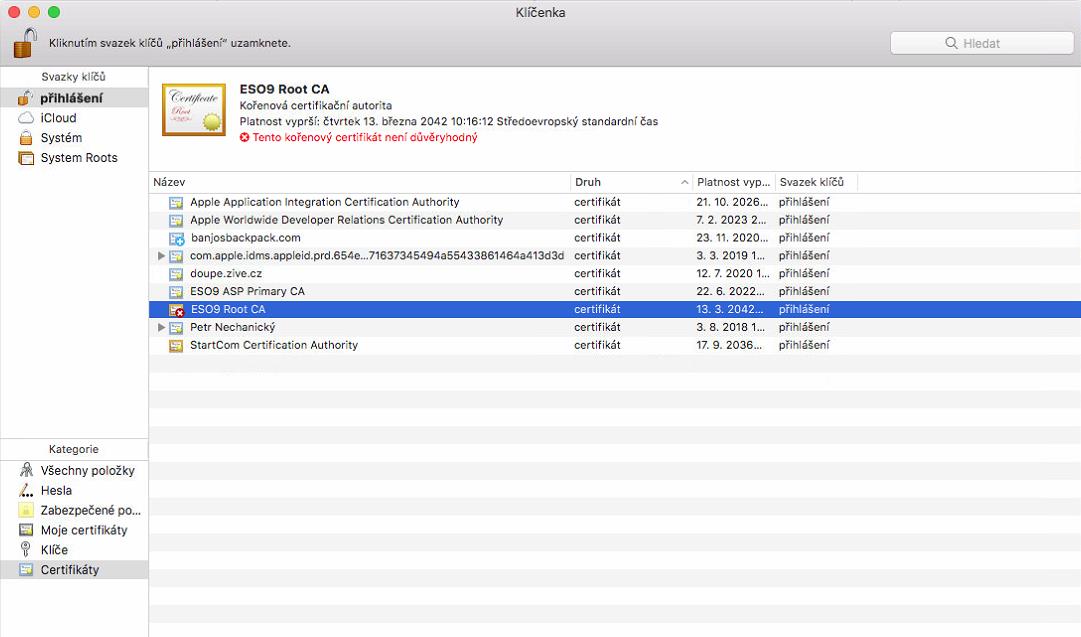1081x637 pixels.
Task: Select the System Roots keychain
Action: coord(74,158)
